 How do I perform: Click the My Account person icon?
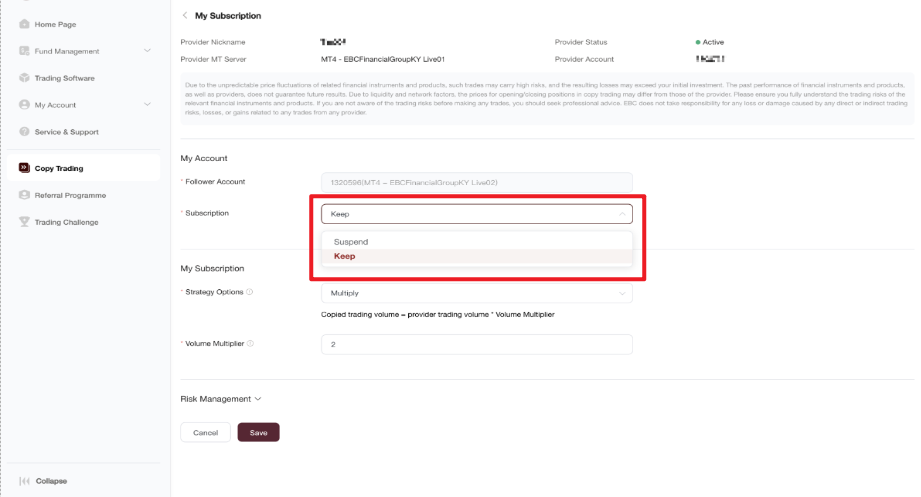pos(24,105)
